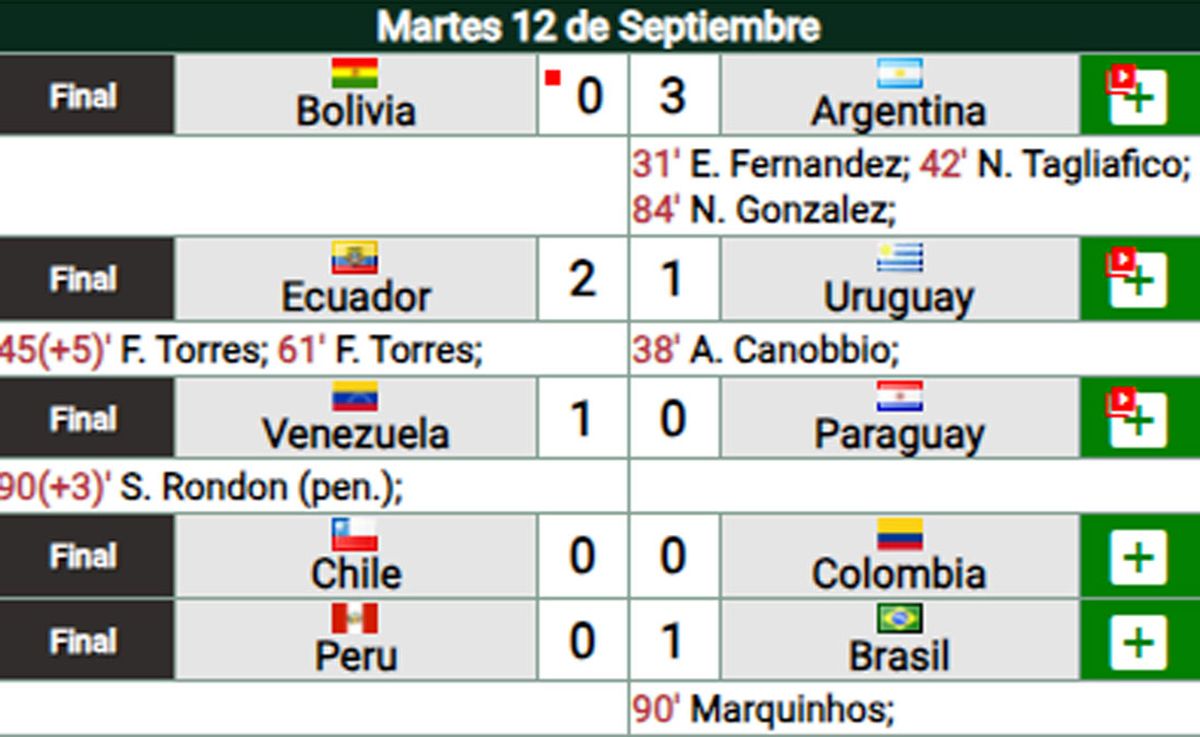This screenshot has width=1200, height=737.
Task: Click the Uruguay flag icon
Action: [900, 258]
